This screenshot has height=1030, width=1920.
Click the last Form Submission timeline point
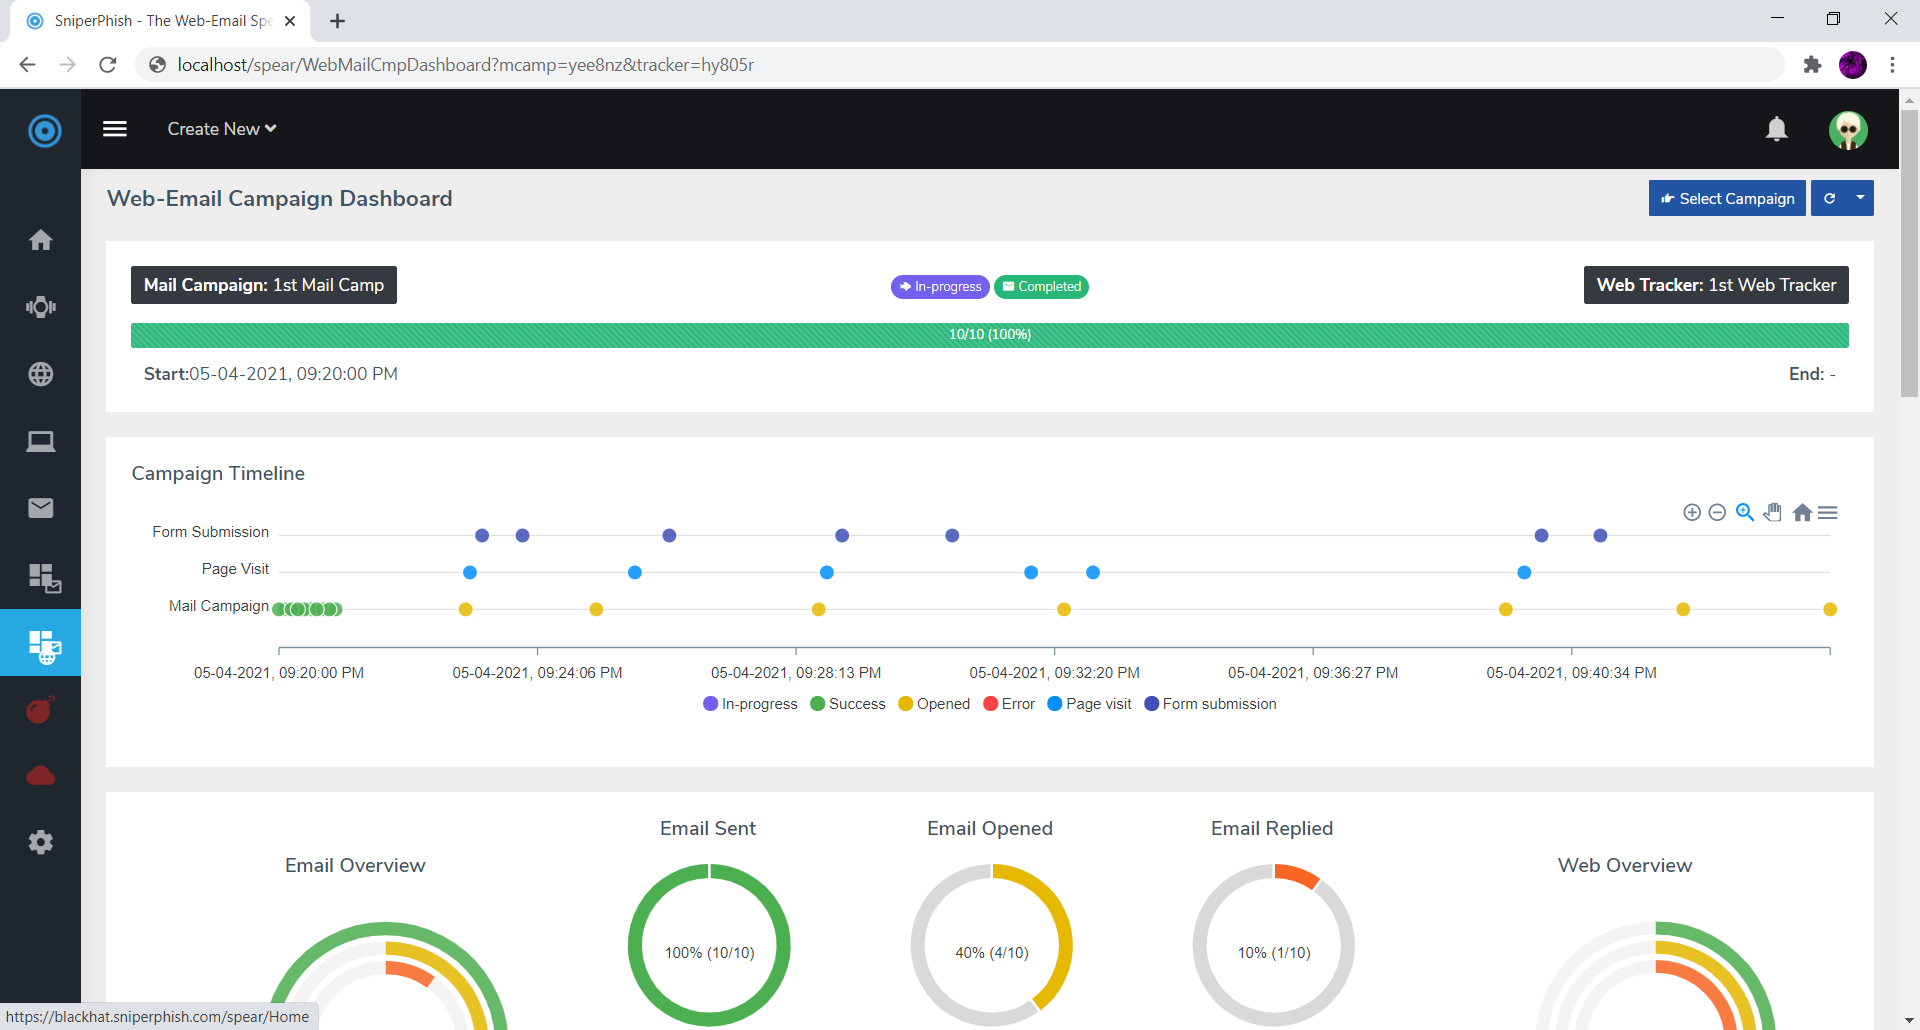[x=1600, y=536]
